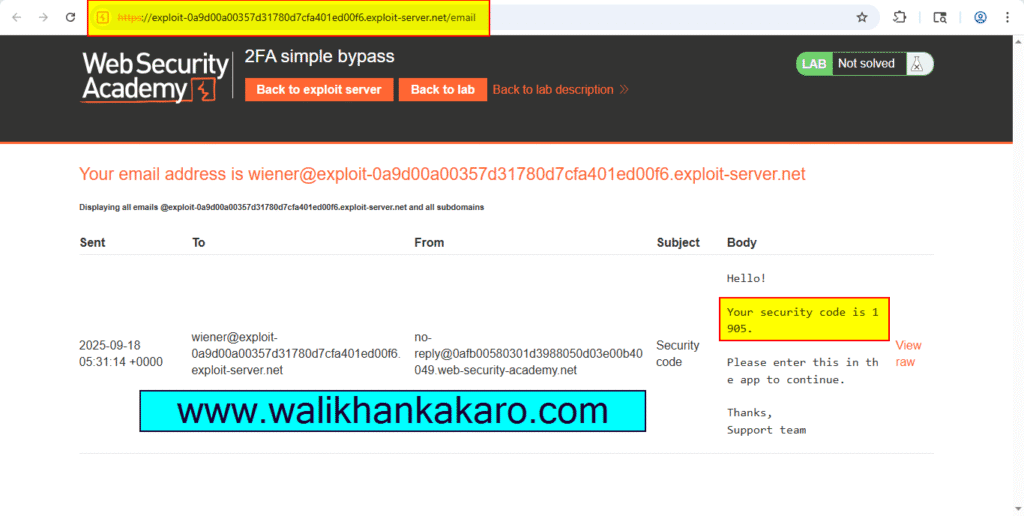Go forward with the browser forward arrow
The height and width of the screenshot is (516, 1024).
click(x=44, y=18)
